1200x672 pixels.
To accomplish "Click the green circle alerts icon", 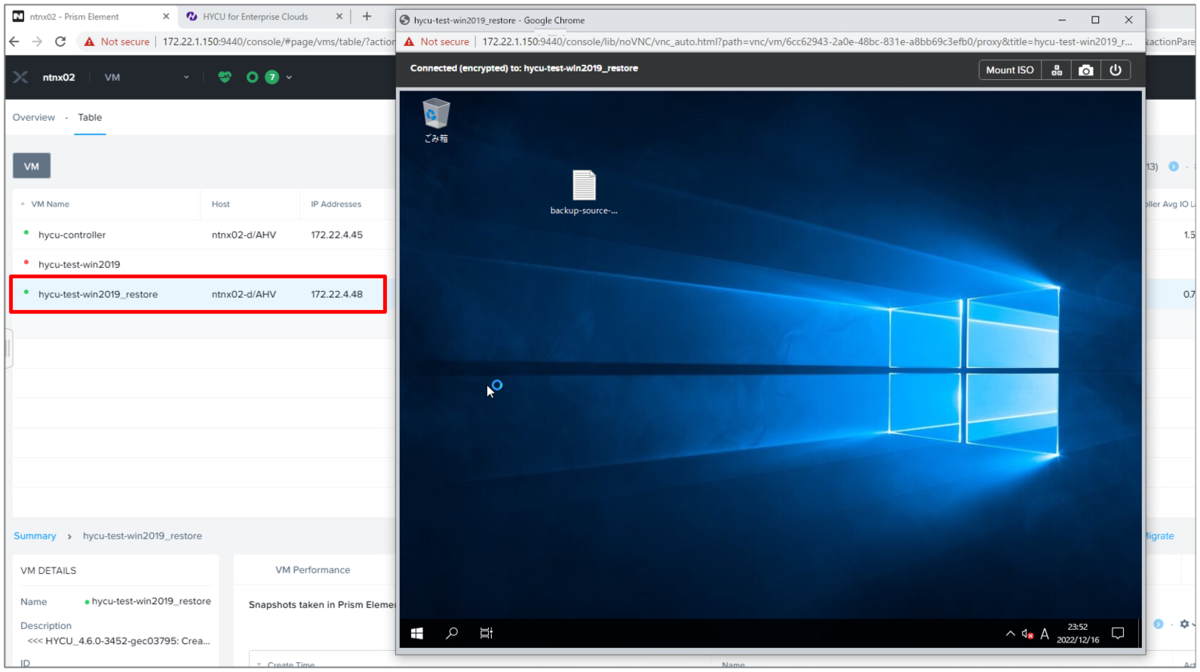I will pyautogui.click(x=252, y=77).
